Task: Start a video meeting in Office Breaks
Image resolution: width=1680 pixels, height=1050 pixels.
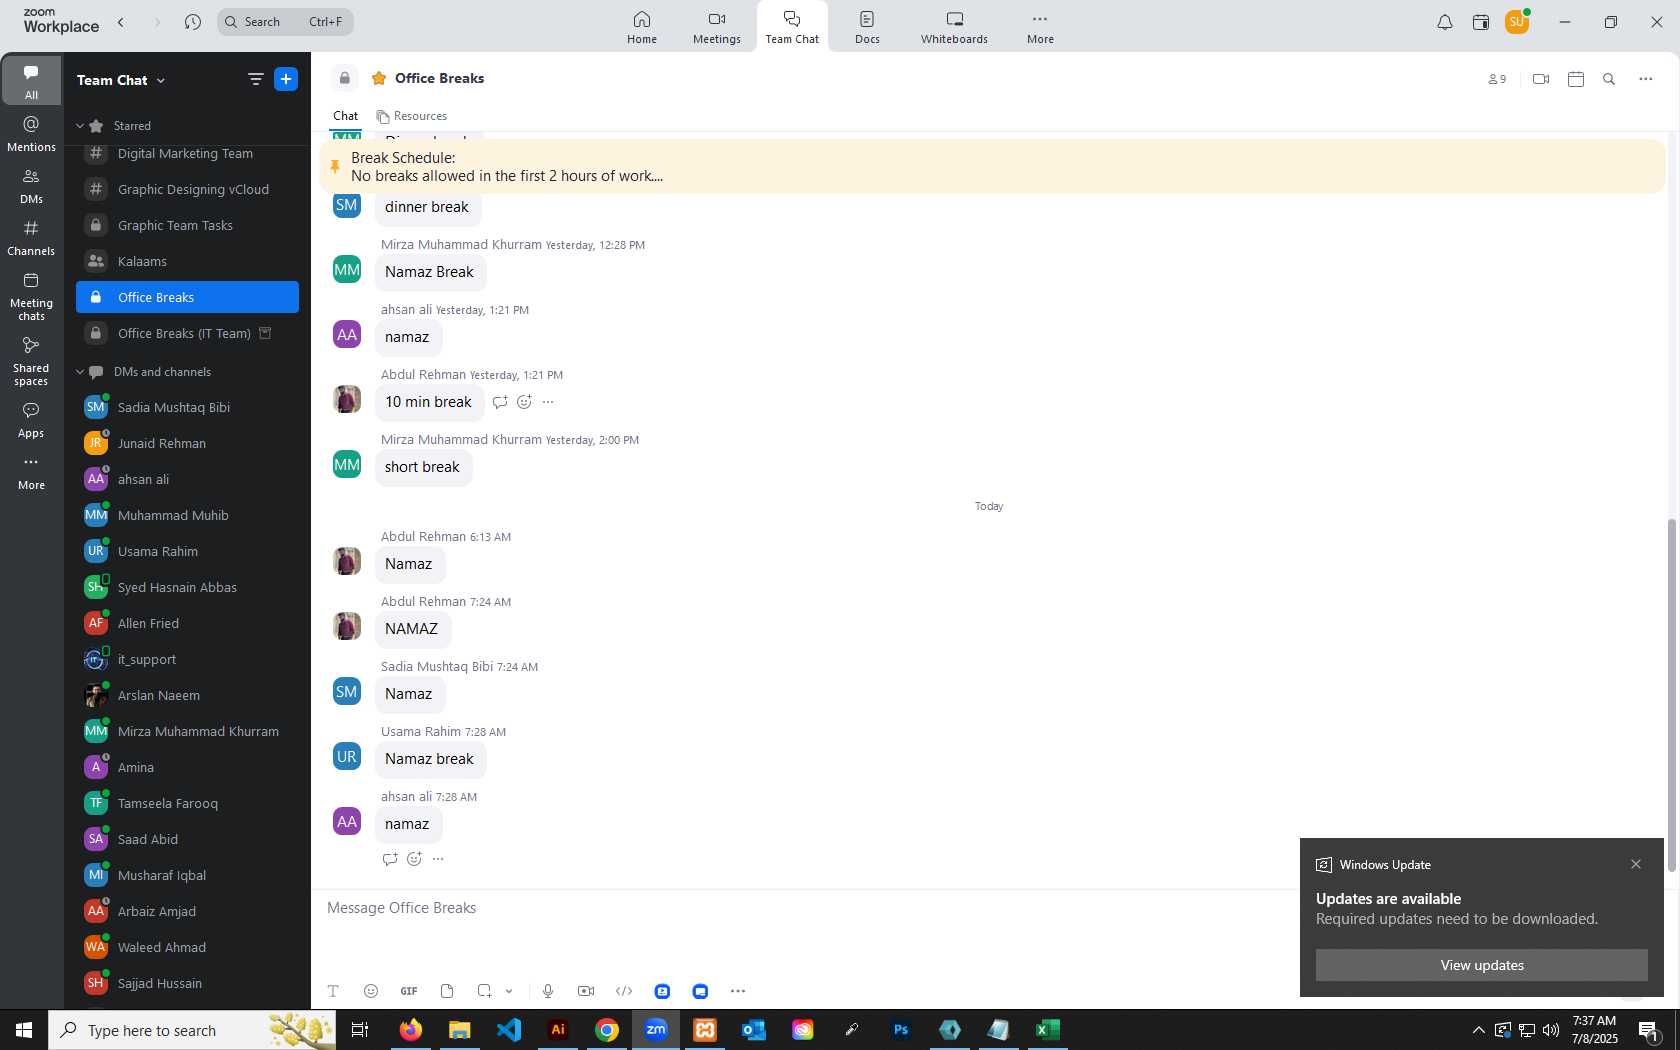Action: click(x=1541, y=79)
